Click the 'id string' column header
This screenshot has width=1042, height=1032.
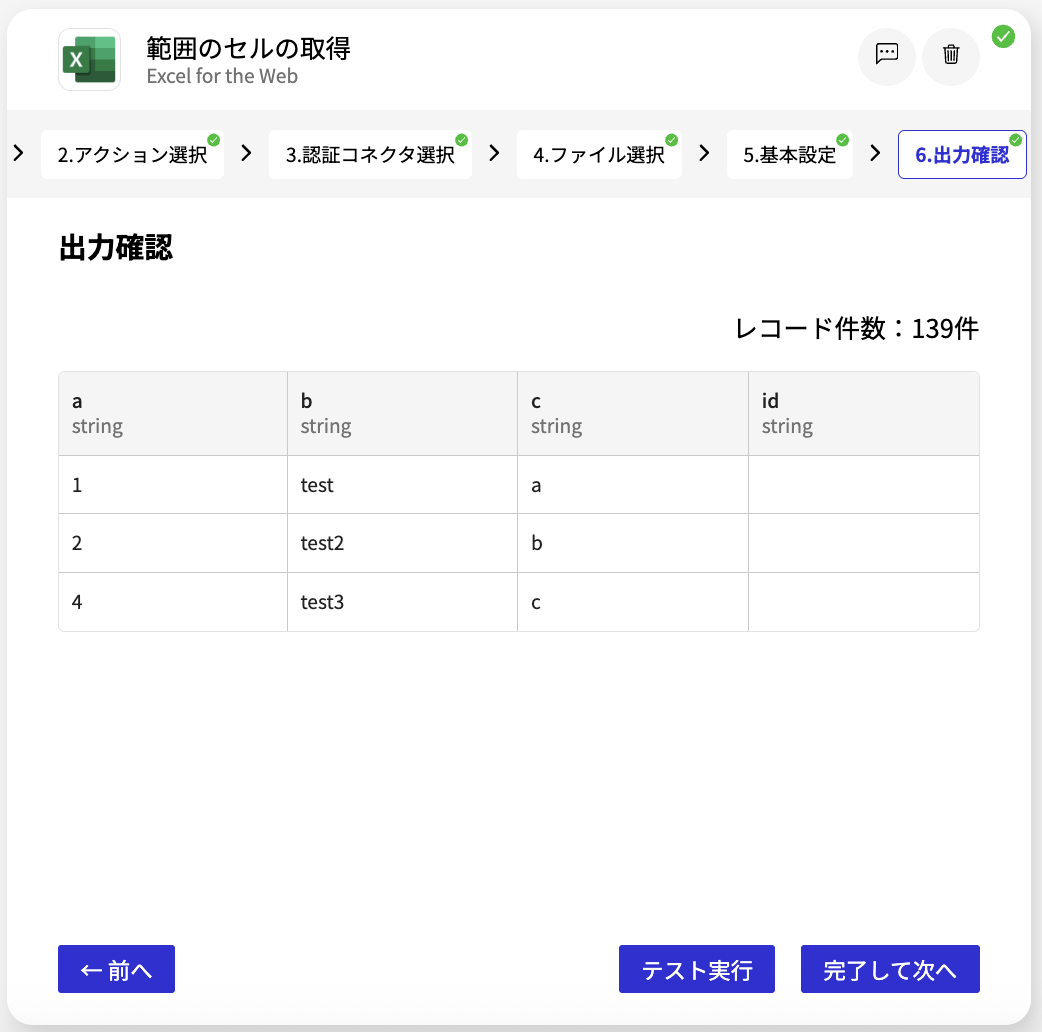(863, 413)
